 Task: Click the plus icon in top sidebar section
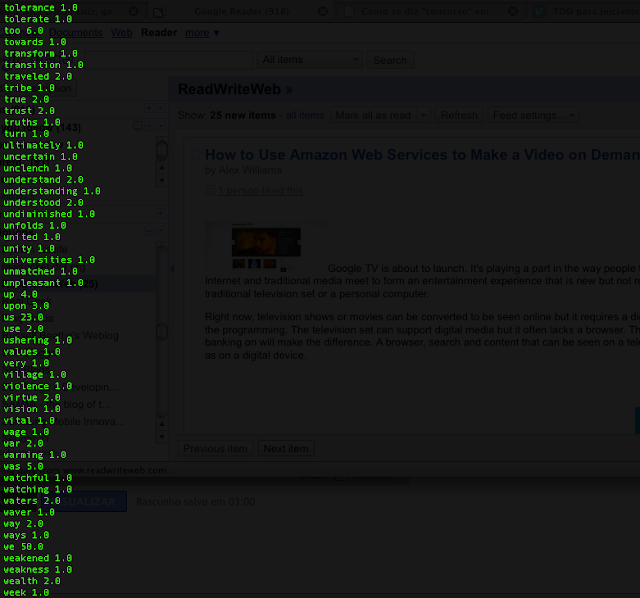click(x=149, y=108)
